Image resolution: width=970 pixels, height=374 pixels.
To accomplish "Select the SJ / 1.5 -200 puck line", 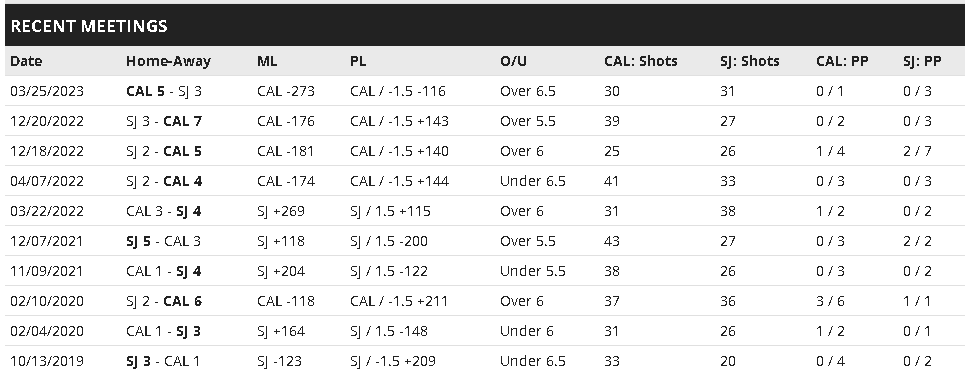I will click(x=389, y=241).
